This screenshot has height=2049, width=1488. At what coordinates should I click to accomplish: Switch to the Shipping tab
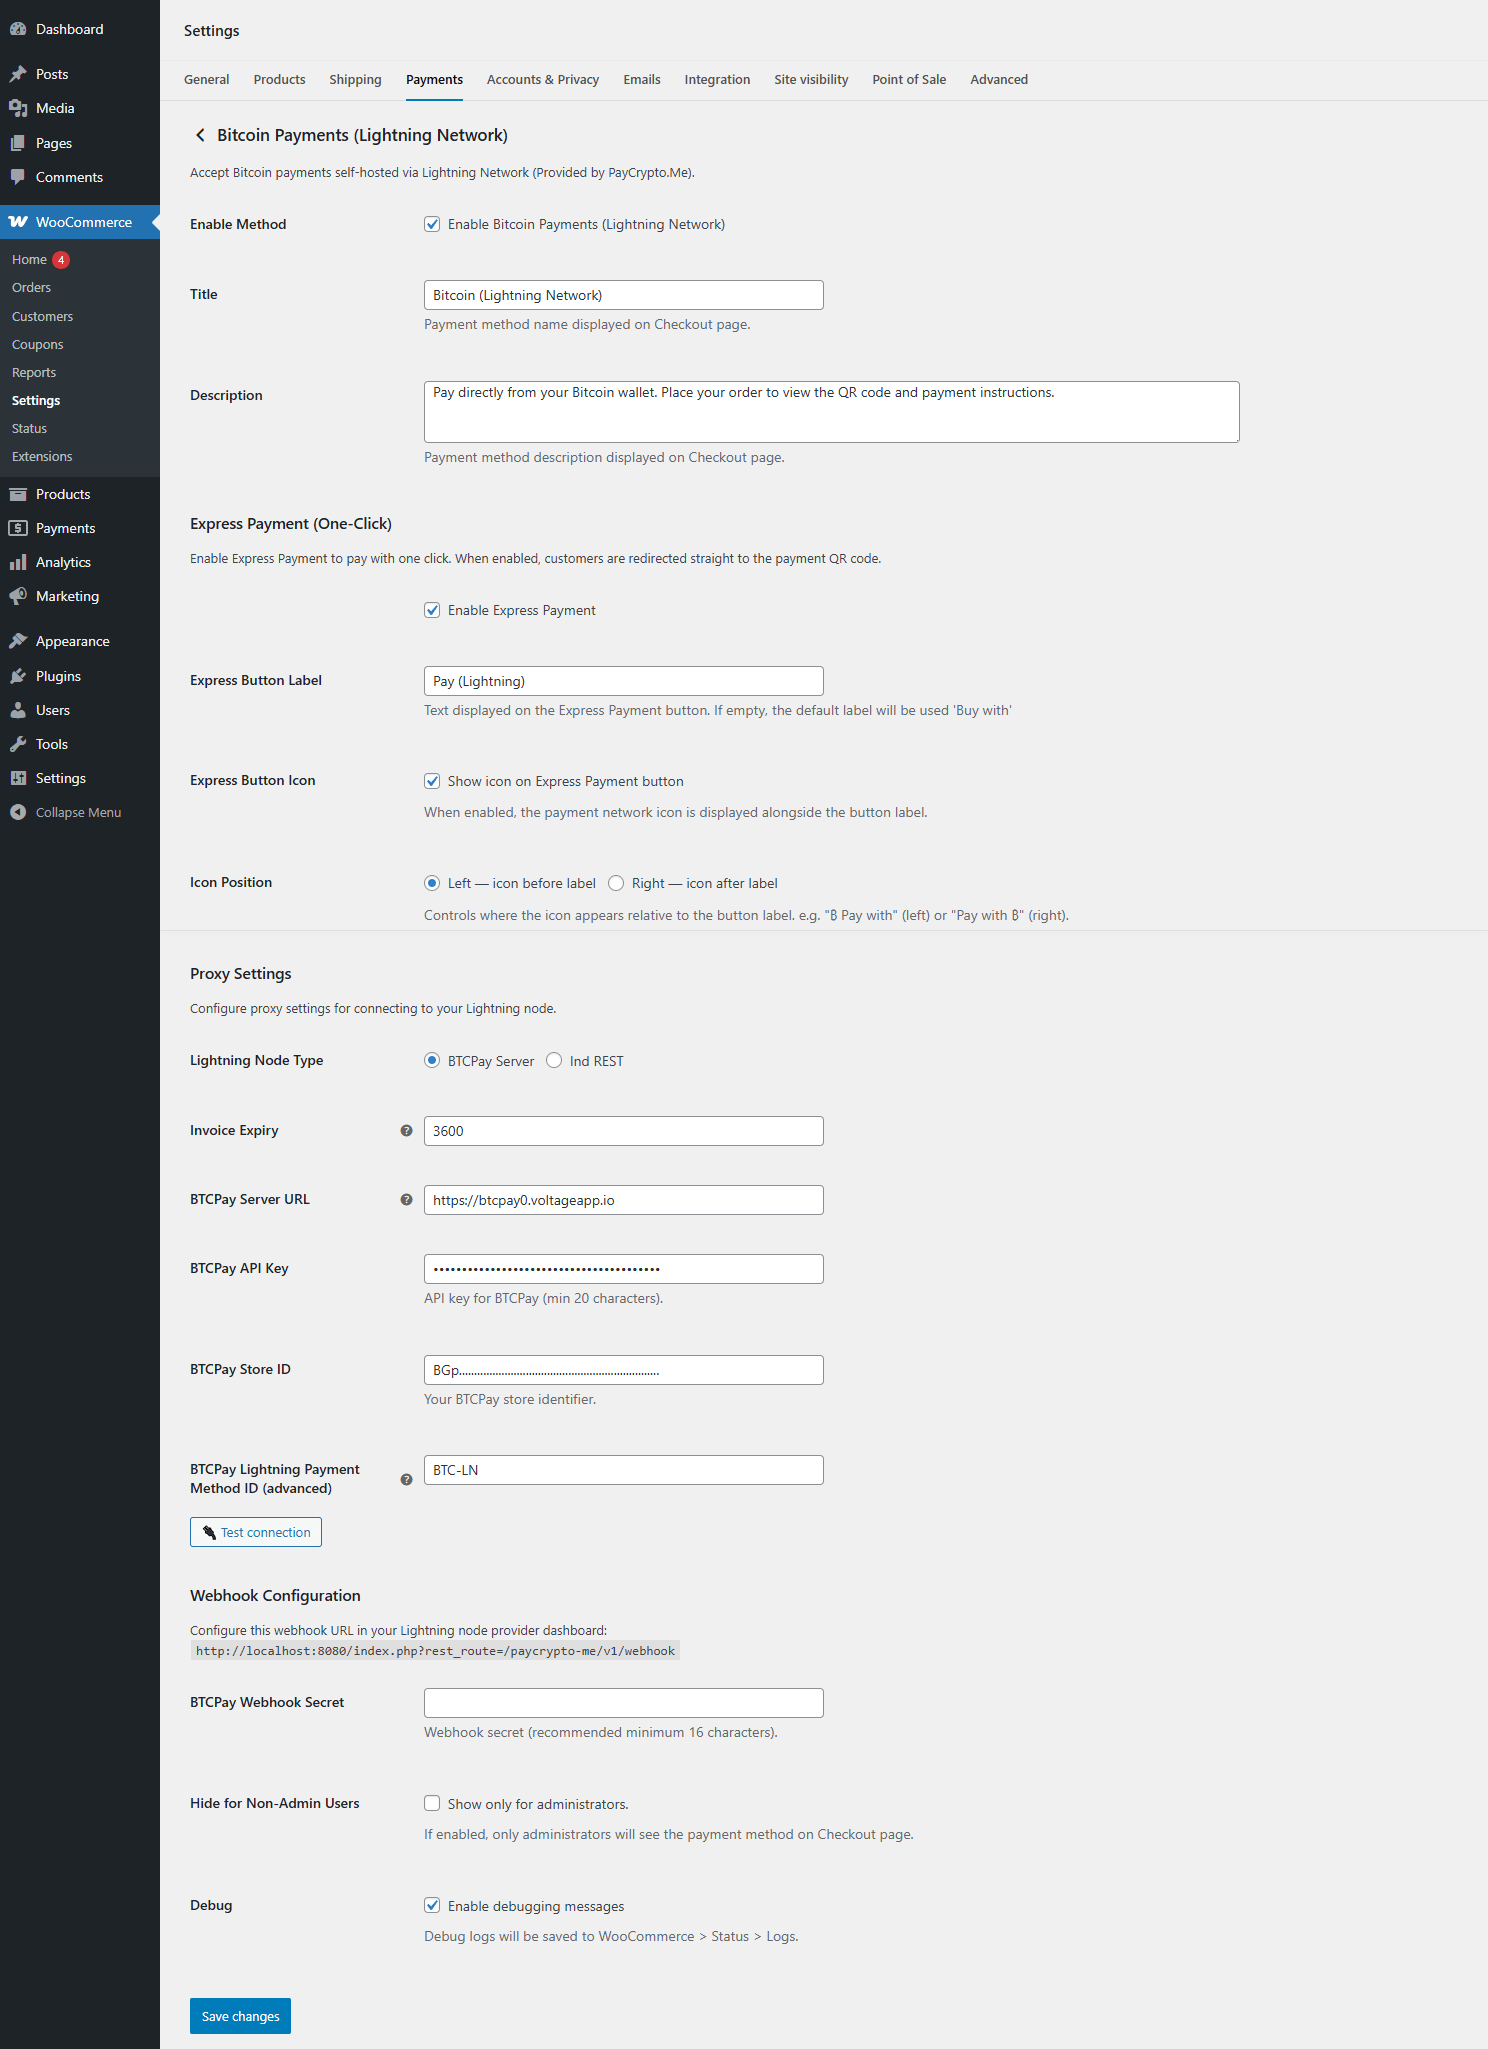click(x=355, y=80)
